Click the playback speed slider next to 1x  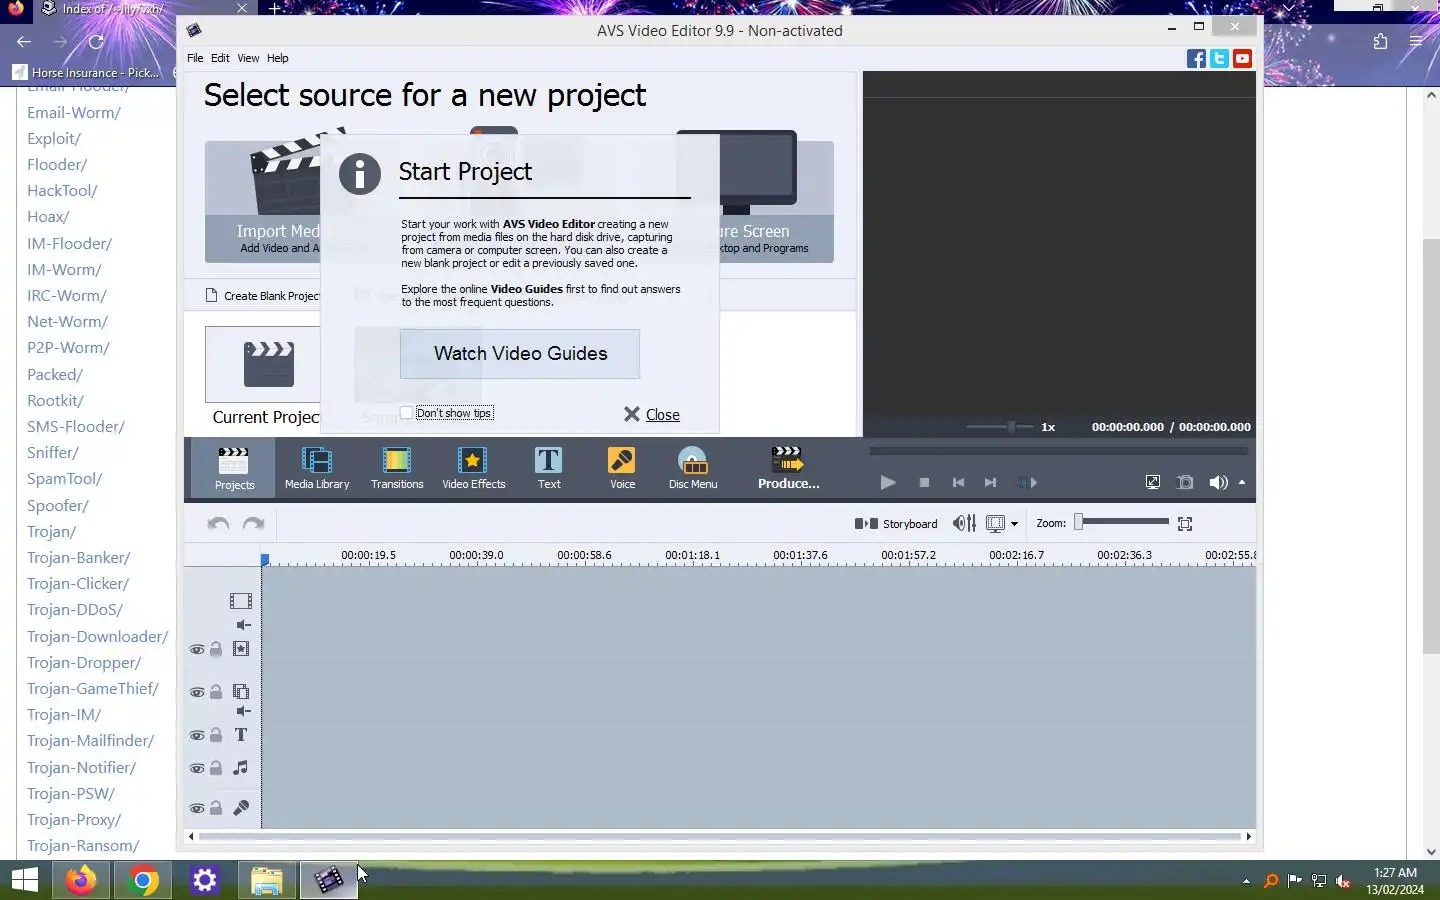[x=1000, y=426]
